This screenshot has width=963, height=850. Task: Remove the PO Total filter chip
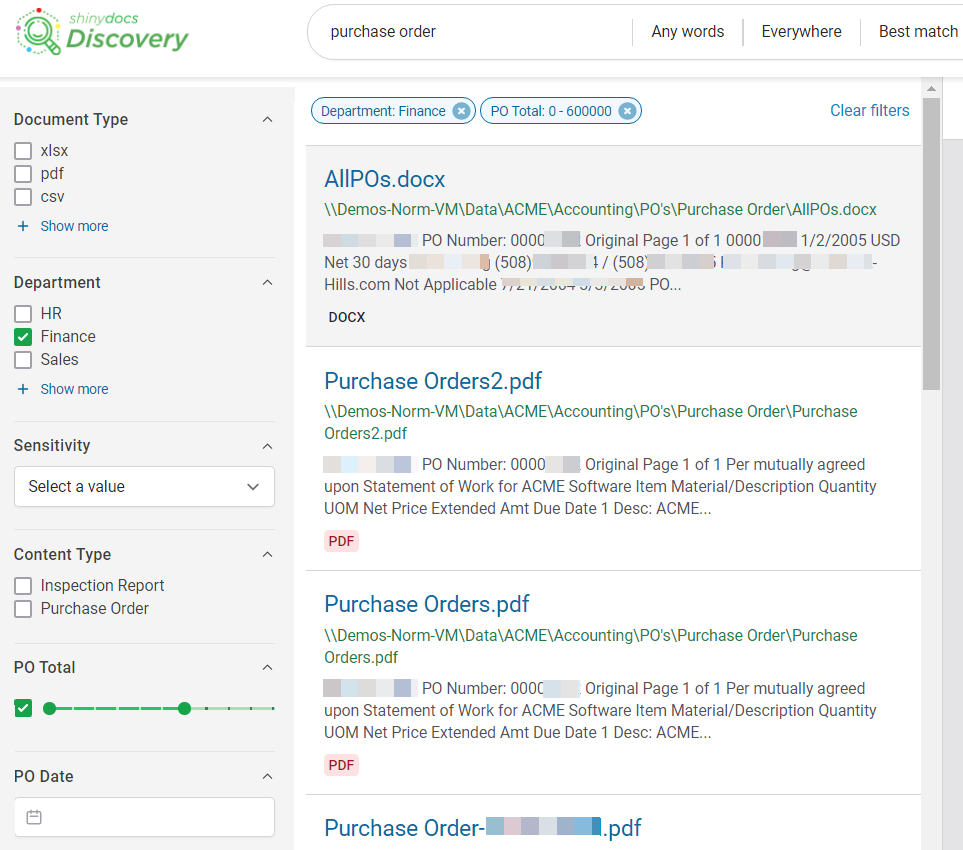tap(627, 110)
